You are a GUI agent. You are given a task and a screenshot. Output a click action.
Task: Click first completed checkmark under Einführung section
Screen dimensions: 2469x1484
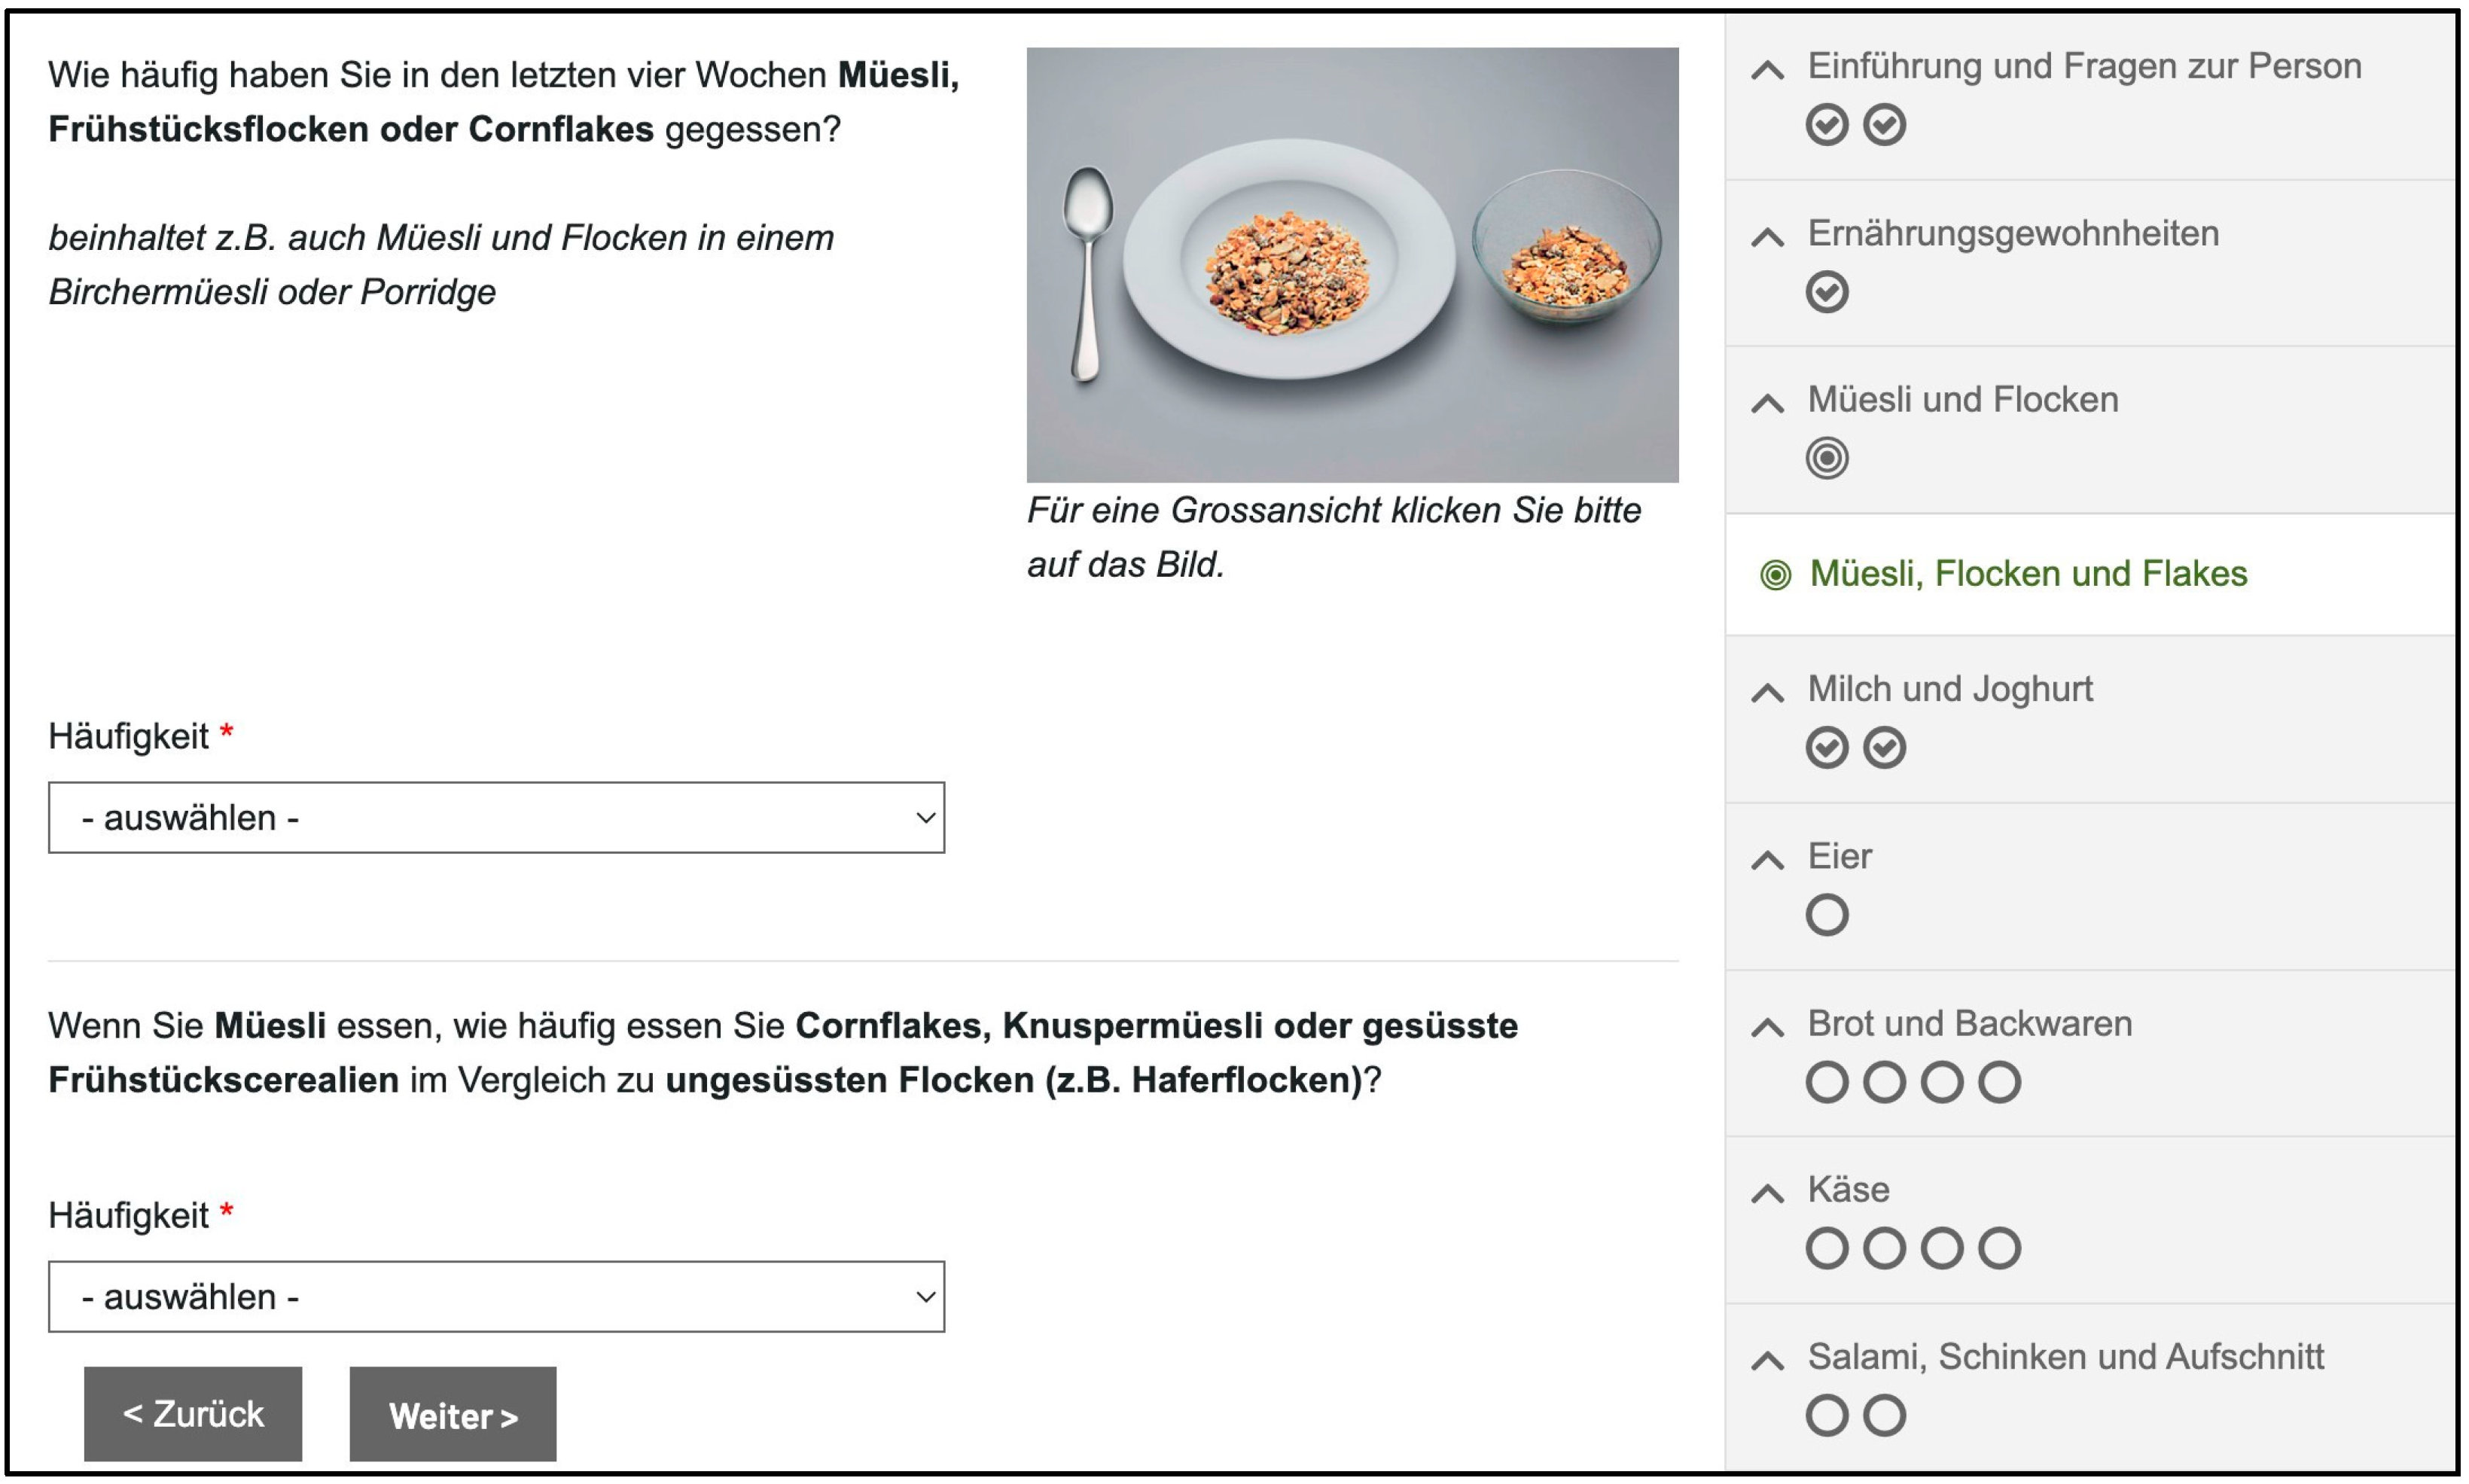(x=1826, y=125)
